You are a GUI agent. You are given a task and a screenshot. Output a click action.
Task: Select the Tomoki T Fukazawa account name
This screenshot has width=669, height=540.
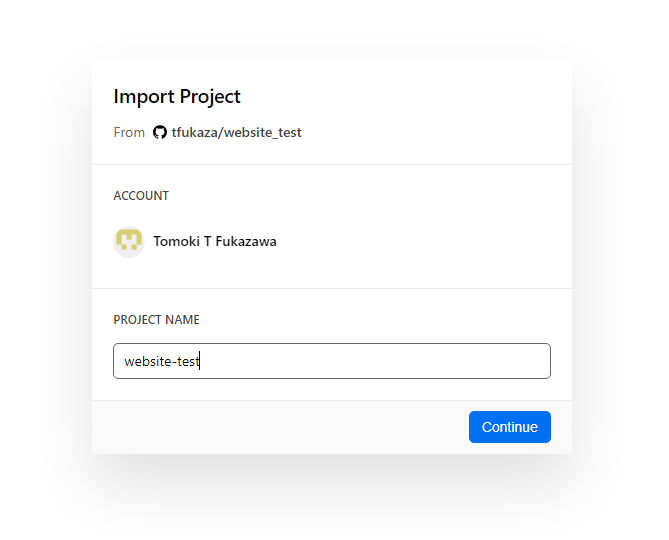214,241
